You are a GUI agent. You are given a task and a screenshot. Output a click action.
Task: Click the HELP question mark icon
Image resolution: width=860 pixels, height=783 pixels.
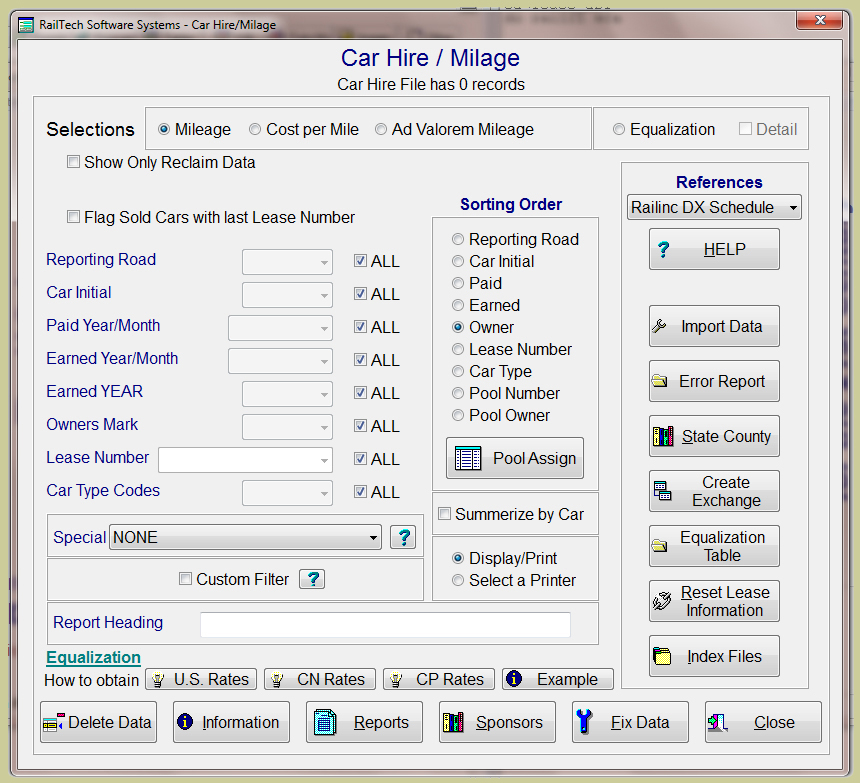[x=663, y=249]
